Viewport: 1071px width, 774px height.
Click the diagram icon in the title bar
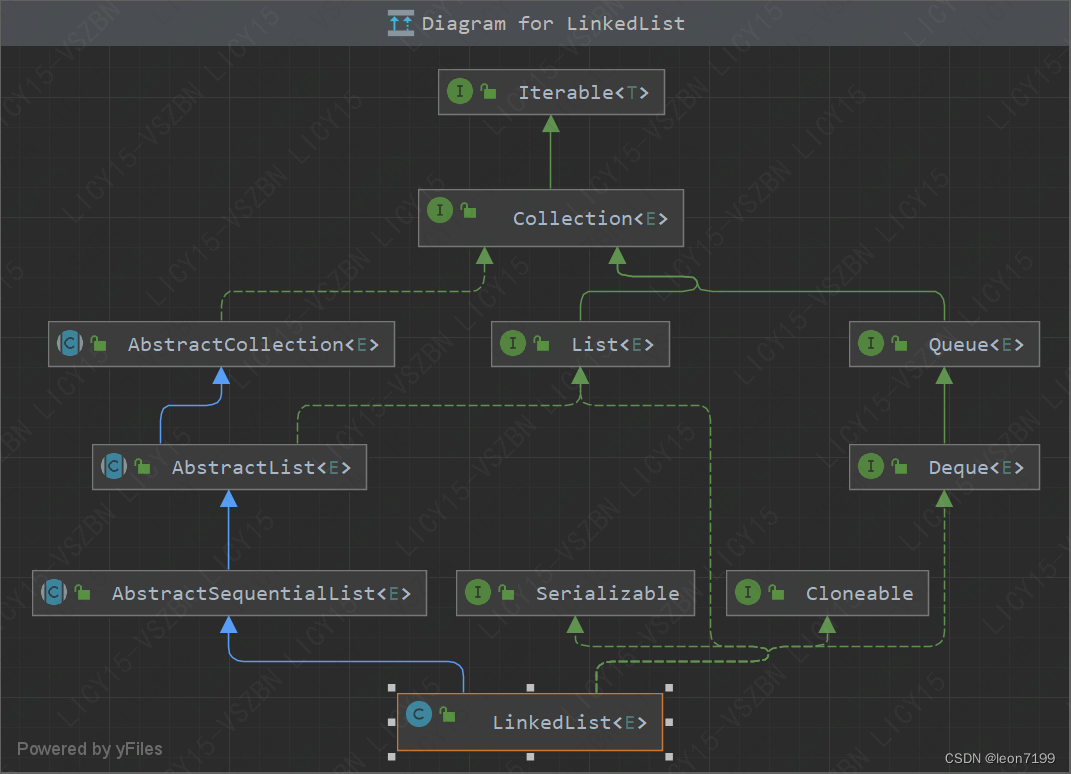click(399, 22)
